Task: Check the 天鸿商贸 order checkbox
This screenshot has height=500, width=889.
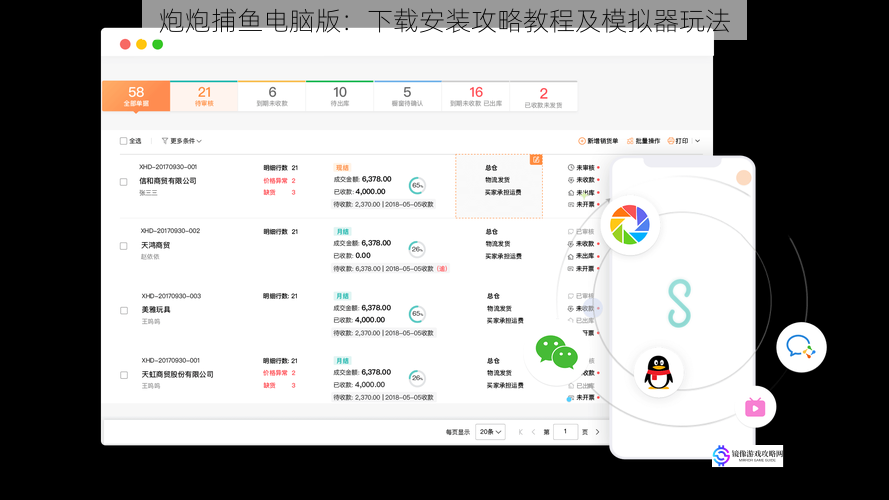Action: (124, 246)
